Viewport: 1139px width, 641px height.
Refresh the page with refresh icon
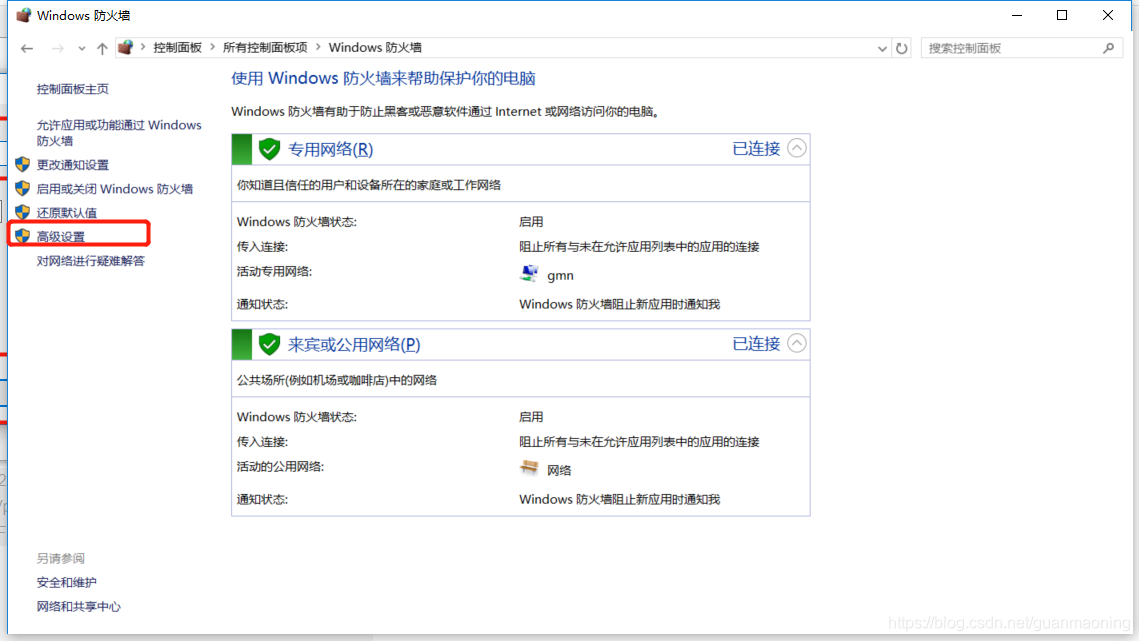[901, 49]
